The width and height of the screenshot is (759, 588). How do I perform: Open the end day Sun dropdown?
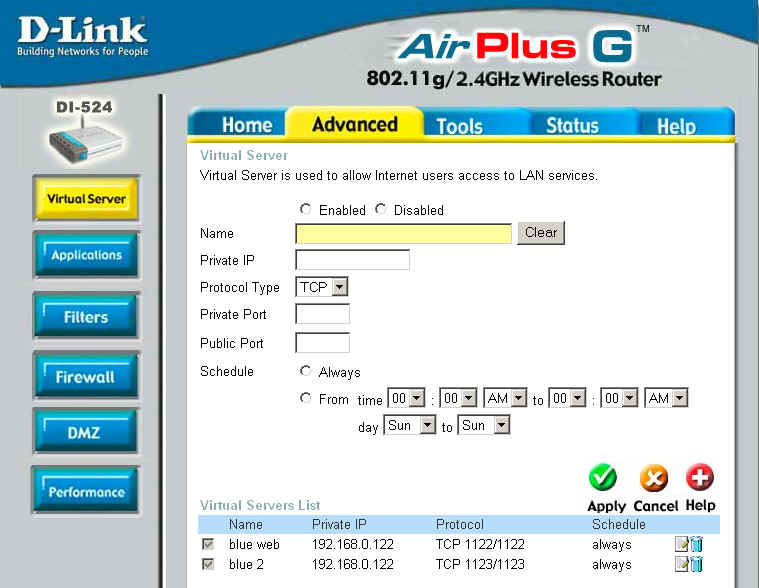tap(484, 425)
